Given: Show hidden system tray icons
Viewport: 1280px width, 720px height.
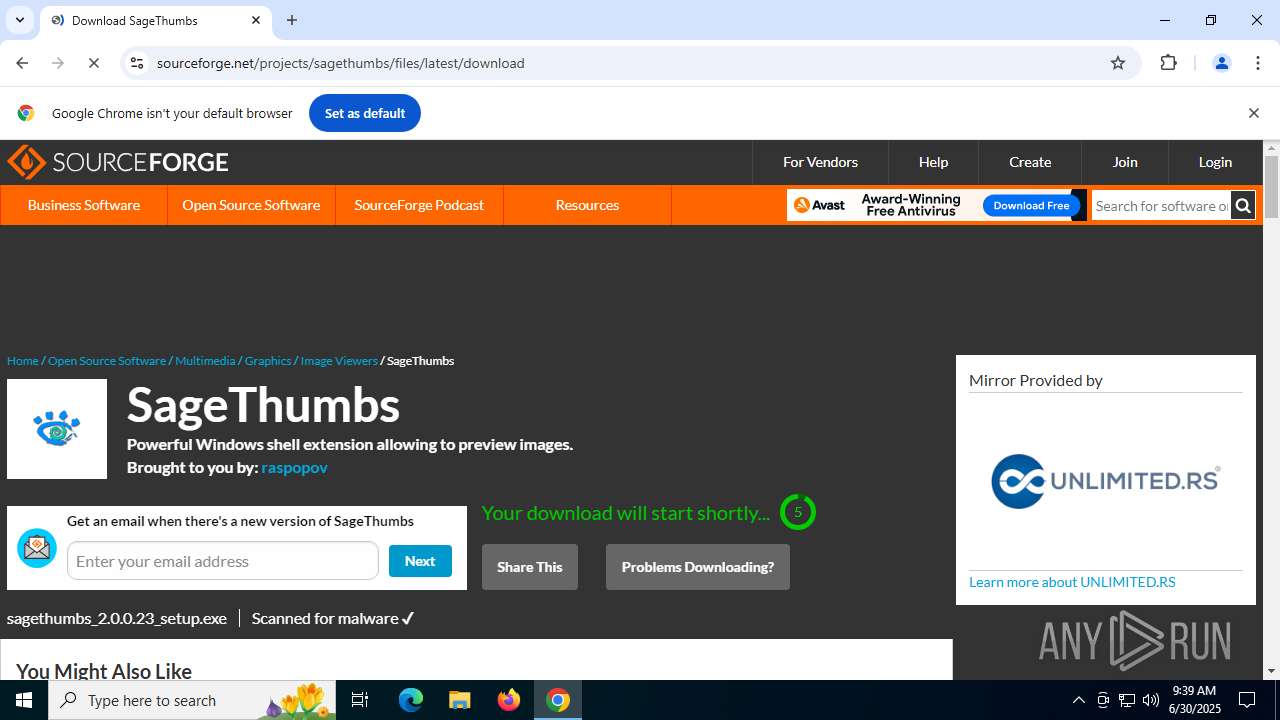Looking at the screenshot, I should (1078, 700).
